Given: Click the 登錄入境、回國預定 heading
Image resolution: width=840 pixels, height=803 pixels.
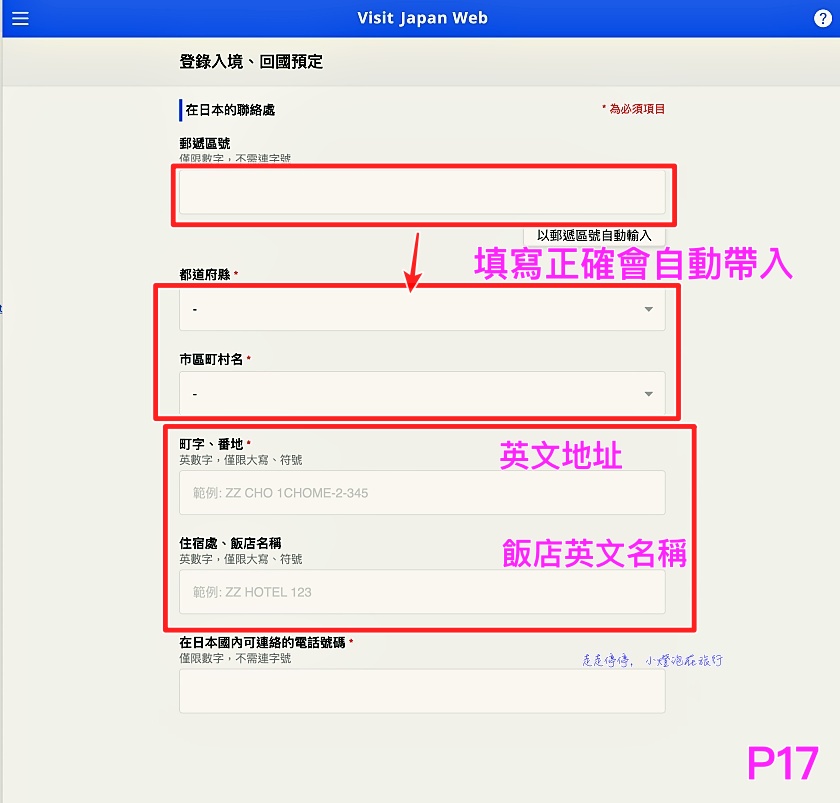Looking at the screenshot, I should pyautogui.click(x=251, y=62).
